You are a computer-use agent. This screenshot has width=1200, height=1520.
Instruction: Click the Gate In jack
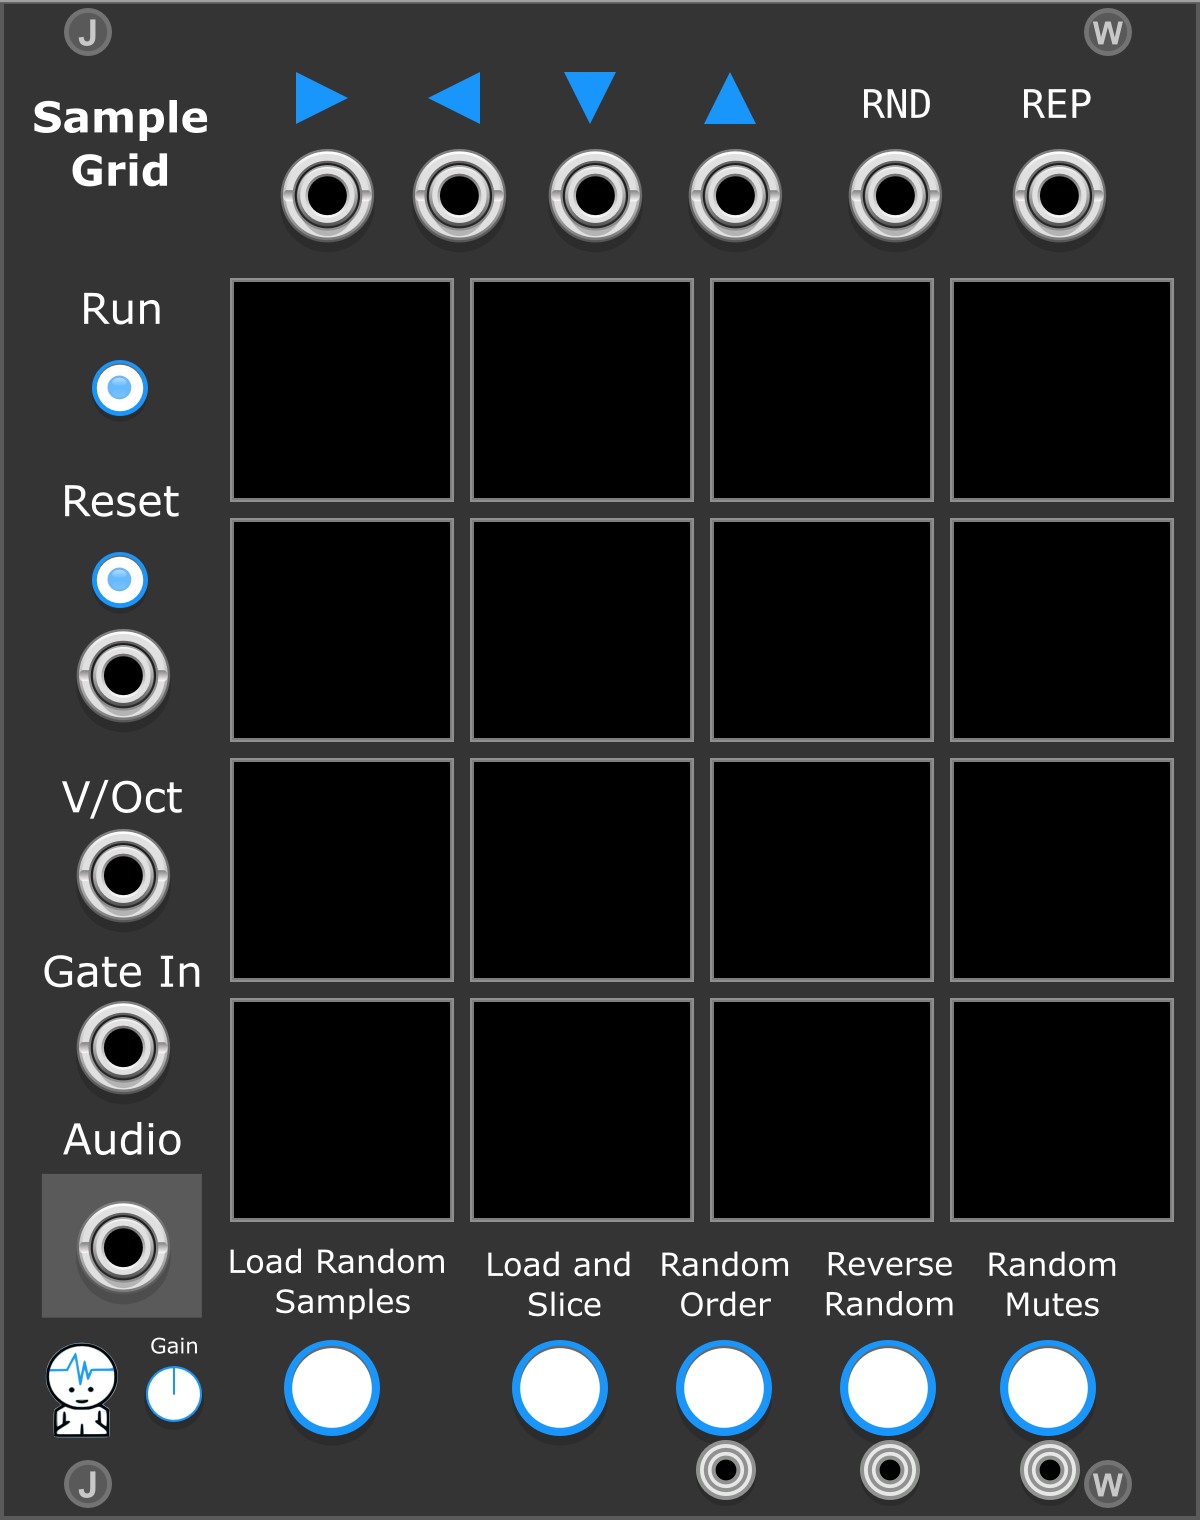(x=123, y=1048)
